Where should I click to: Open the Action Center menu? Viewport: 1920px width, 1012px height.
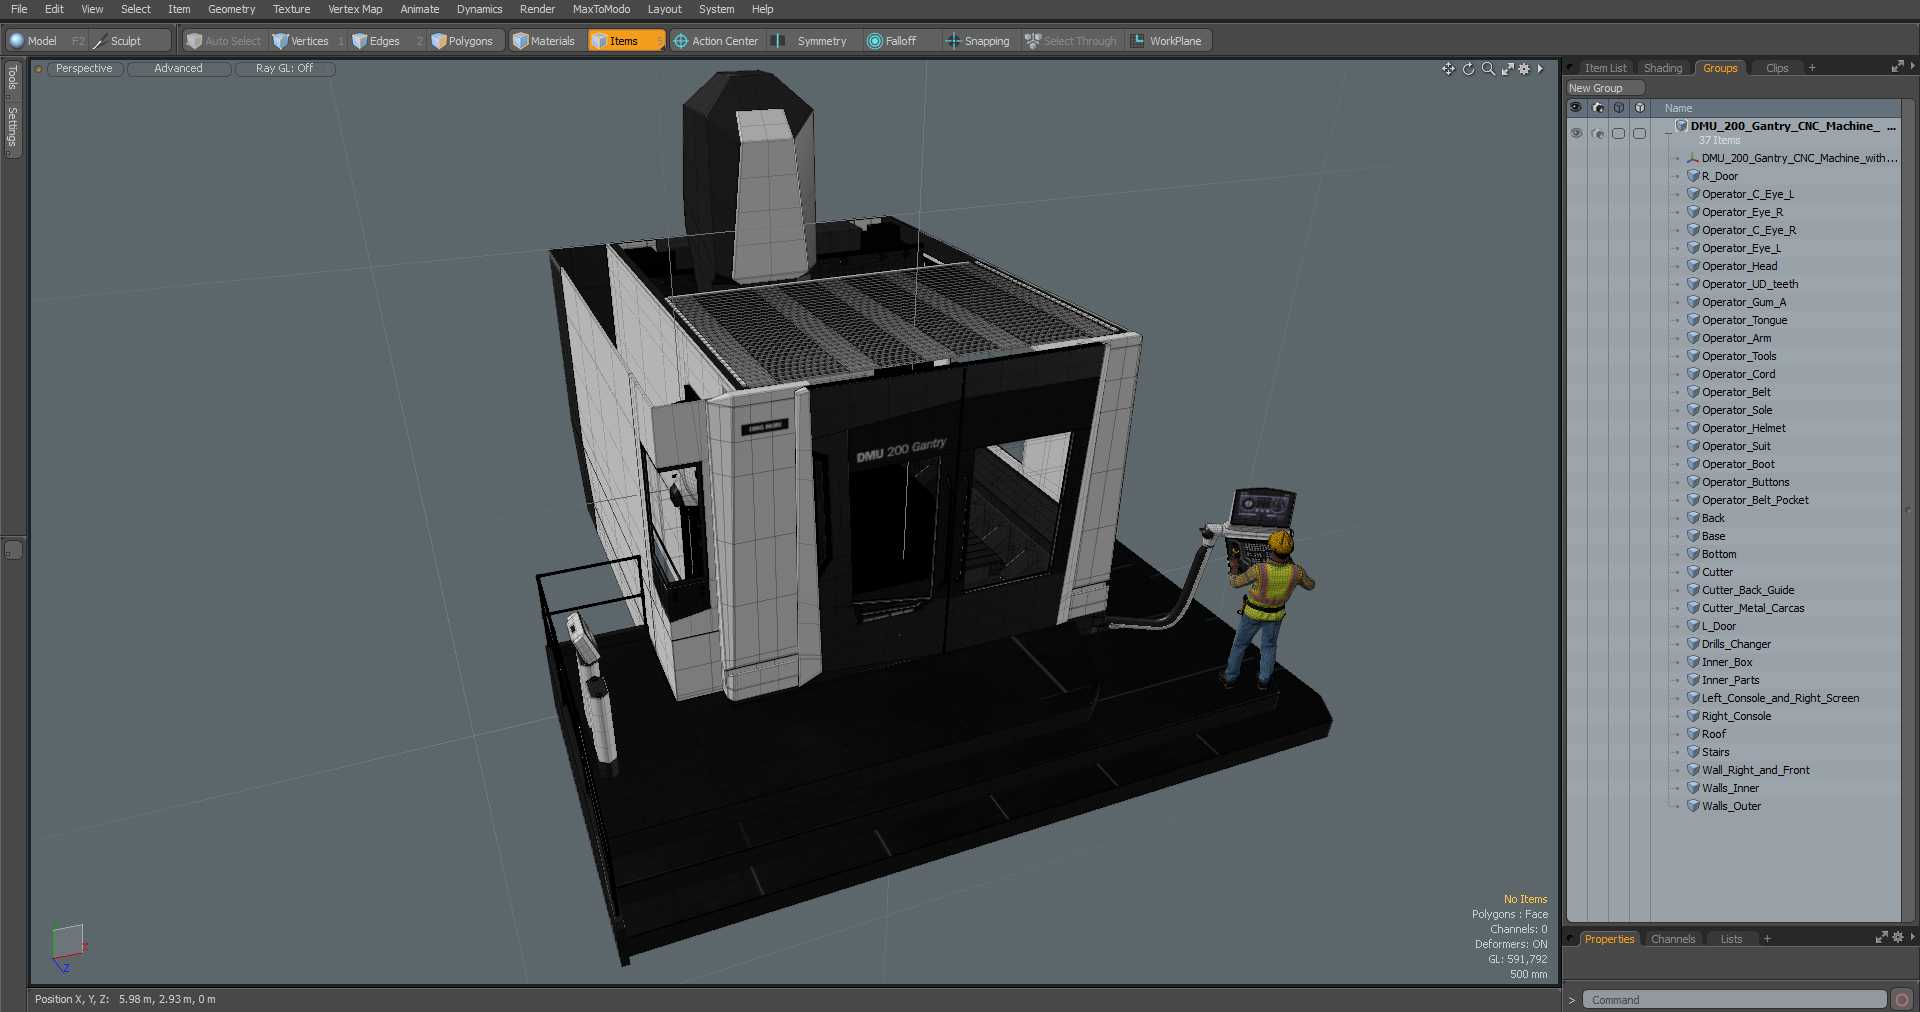click(716, 41)
